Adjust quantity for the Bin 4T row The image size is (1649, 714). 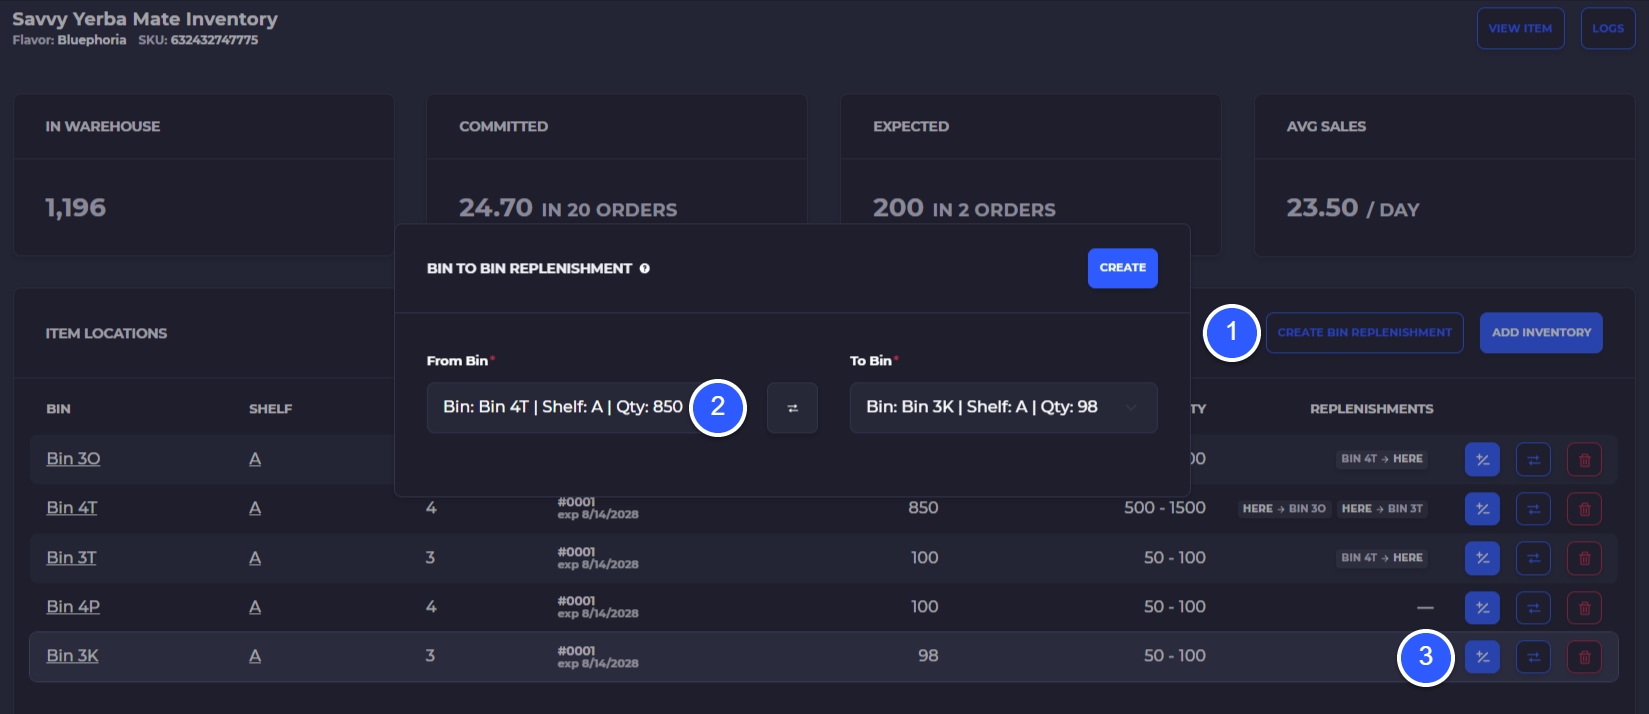[1482, 509]
